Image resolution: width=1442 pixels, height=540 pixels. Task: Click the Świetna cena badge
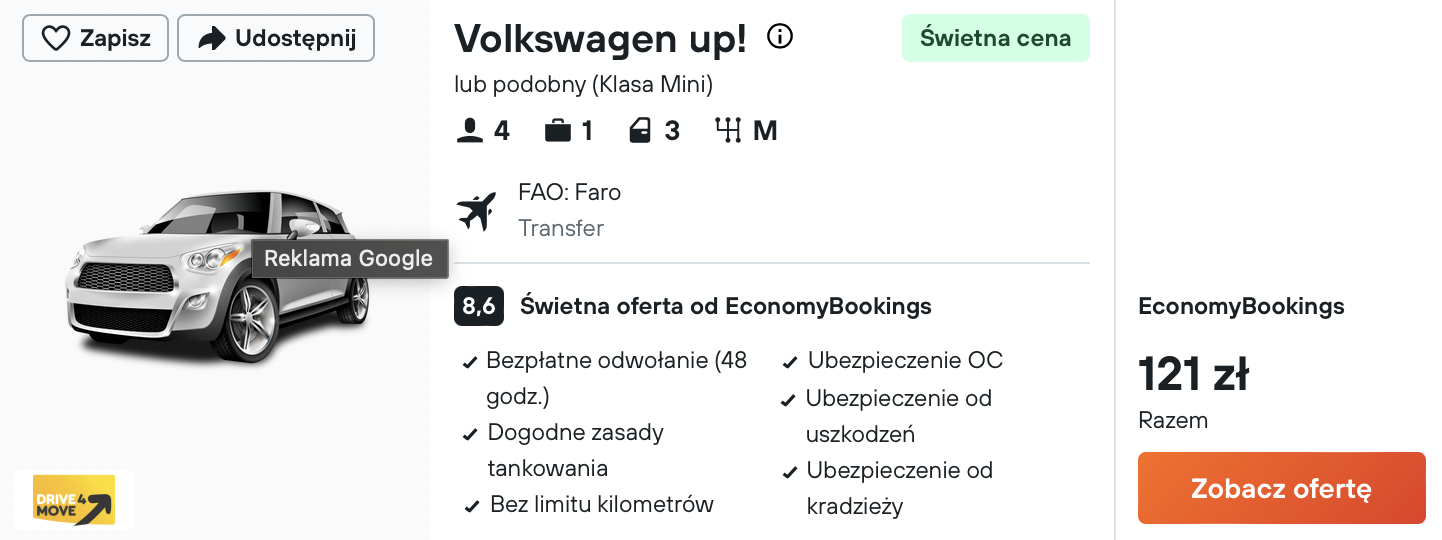(996, 38)
